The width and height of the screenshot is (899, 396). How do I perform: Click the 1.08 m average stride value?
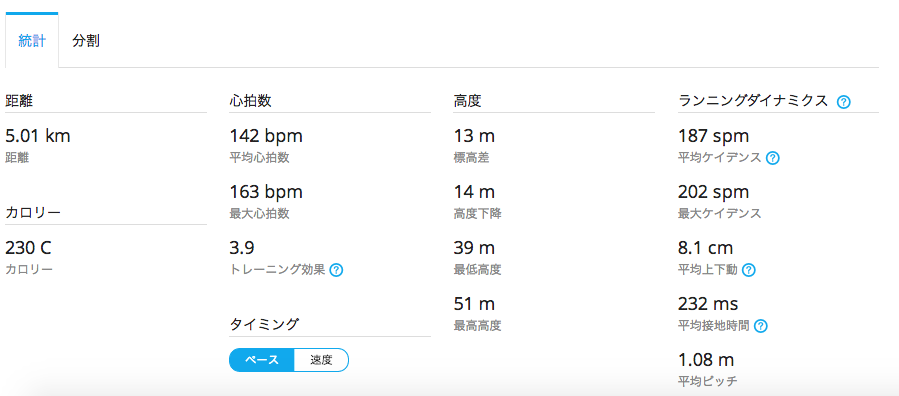click(706, 360)
